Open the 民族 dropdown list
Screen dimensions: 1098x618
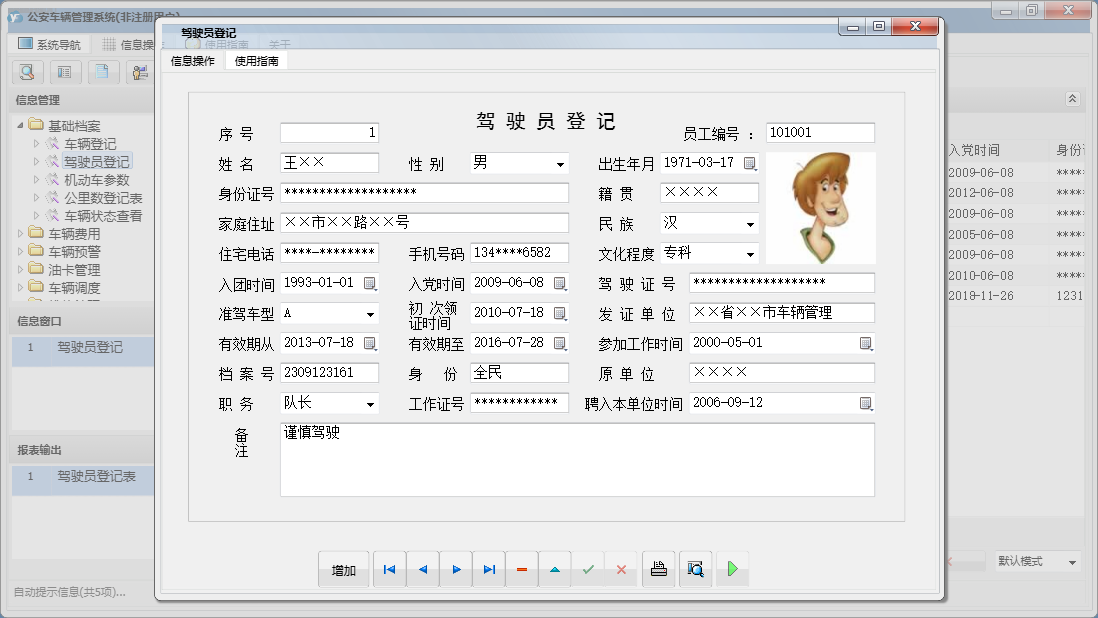pyautogui.click(x=750, y=224)
